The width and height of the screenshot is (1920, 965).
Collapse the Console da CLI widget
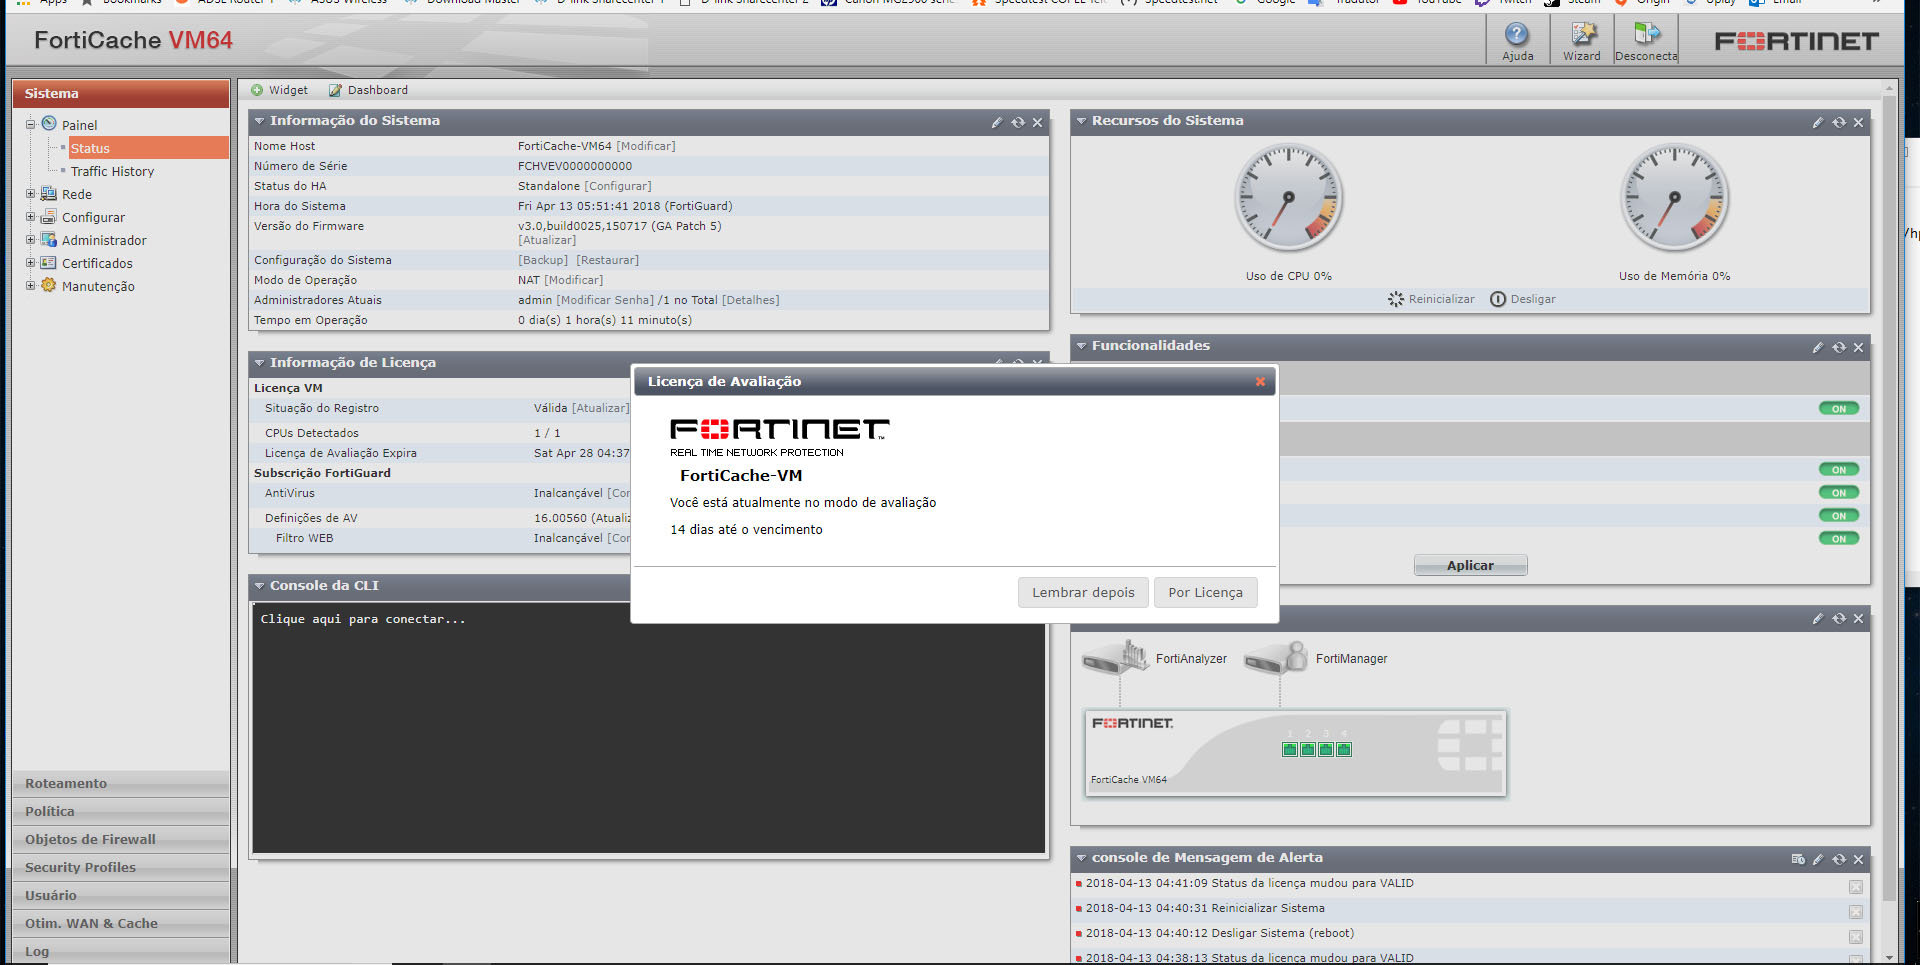click(x=259, y=586)
